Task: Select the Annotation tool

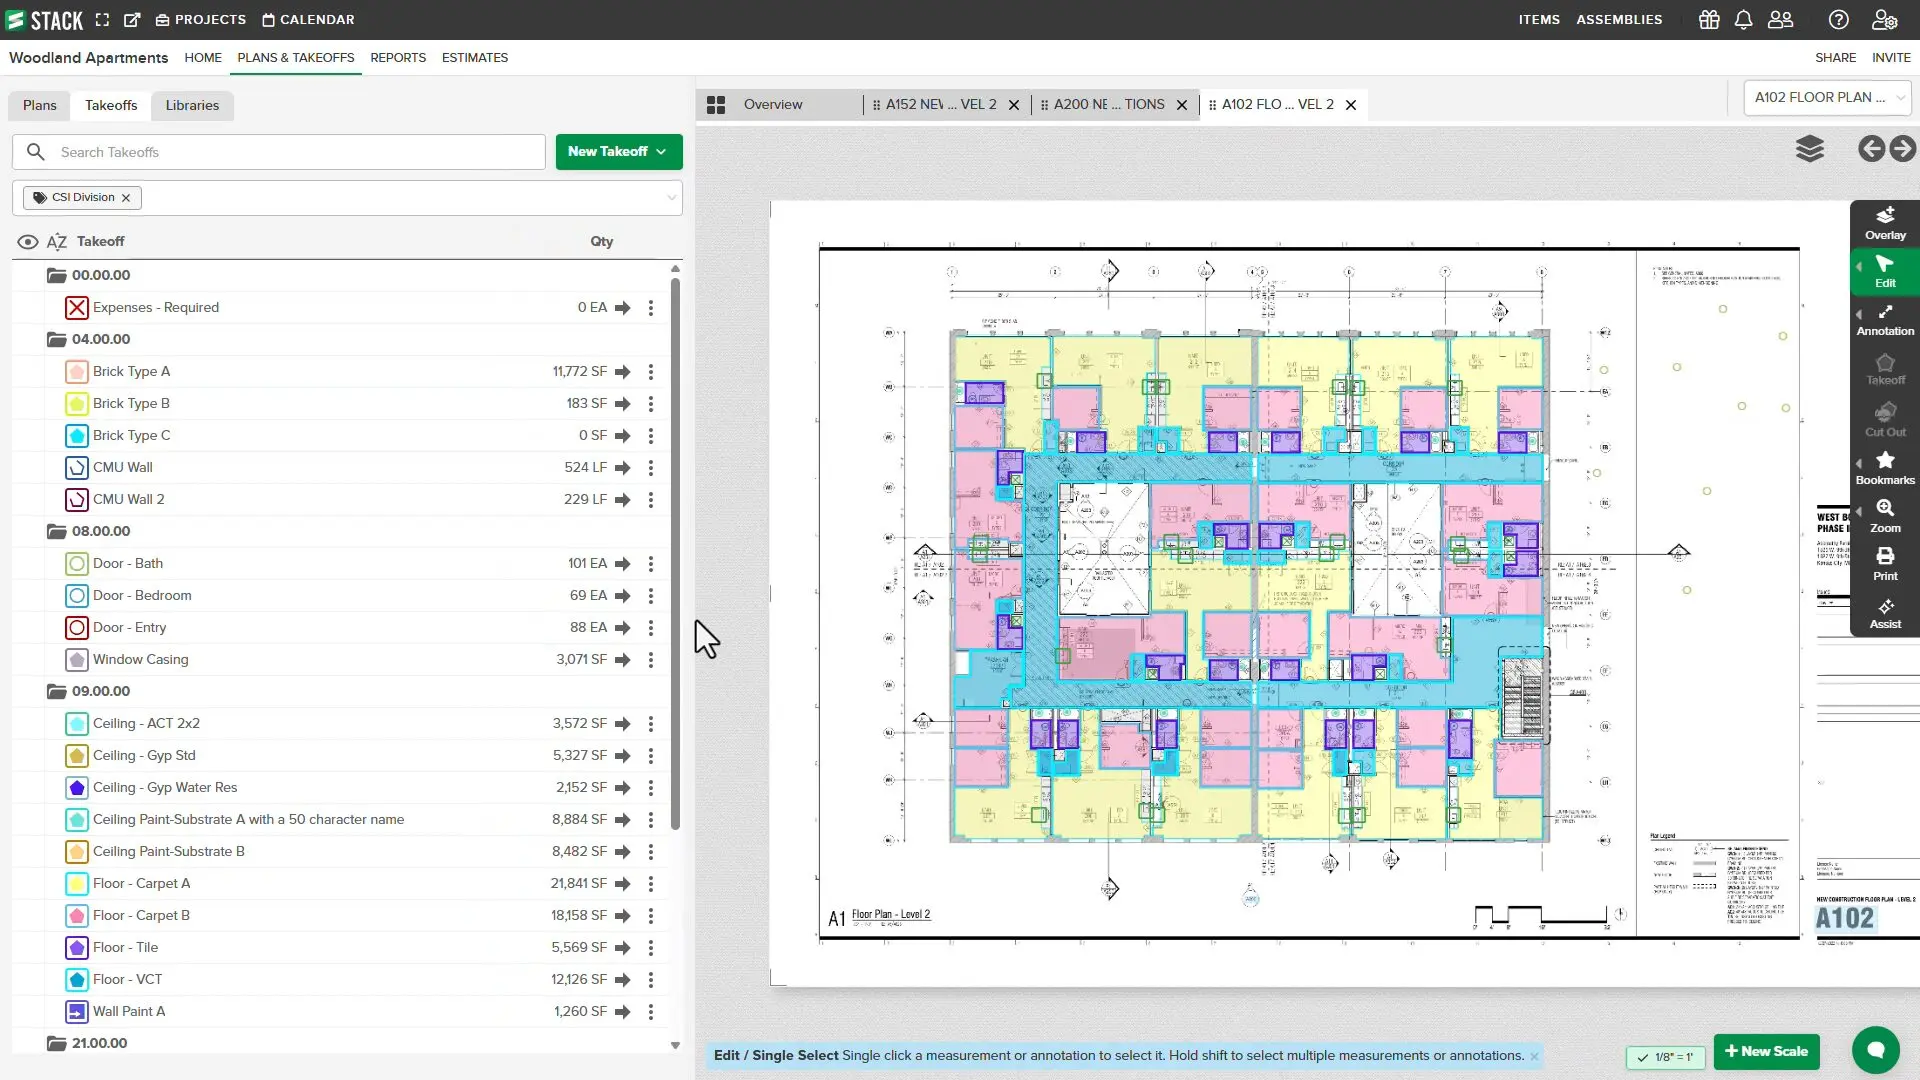Action: [x=1885, y=320]
